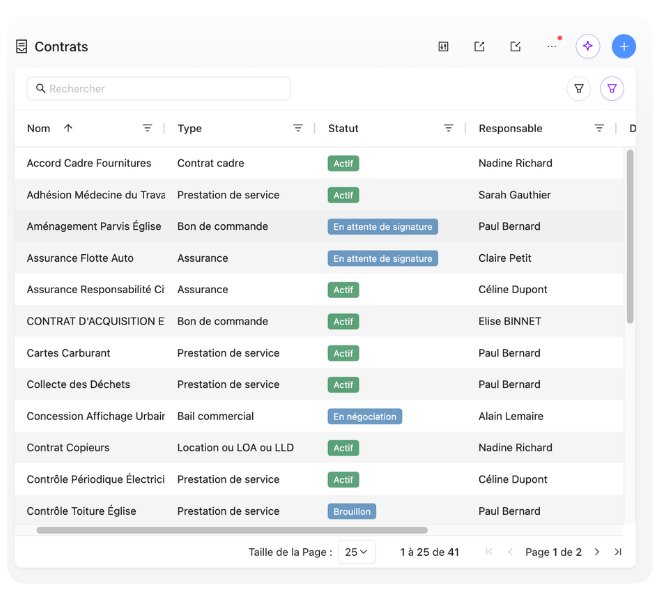Go to the next page
This screenshot has width=660, height=600.
pos(597,552)
